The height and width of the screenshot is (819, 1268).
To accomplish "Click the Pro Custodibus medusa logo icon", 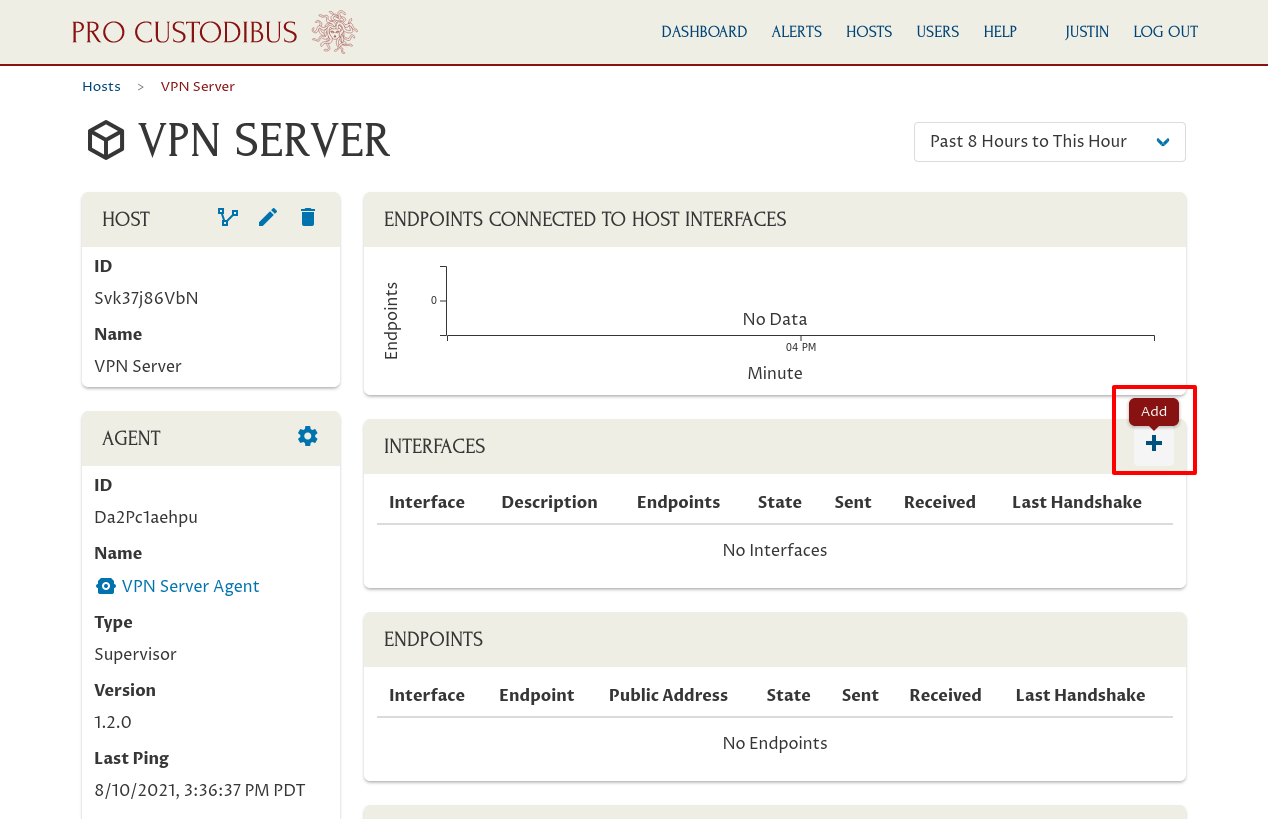I will 334,32.
